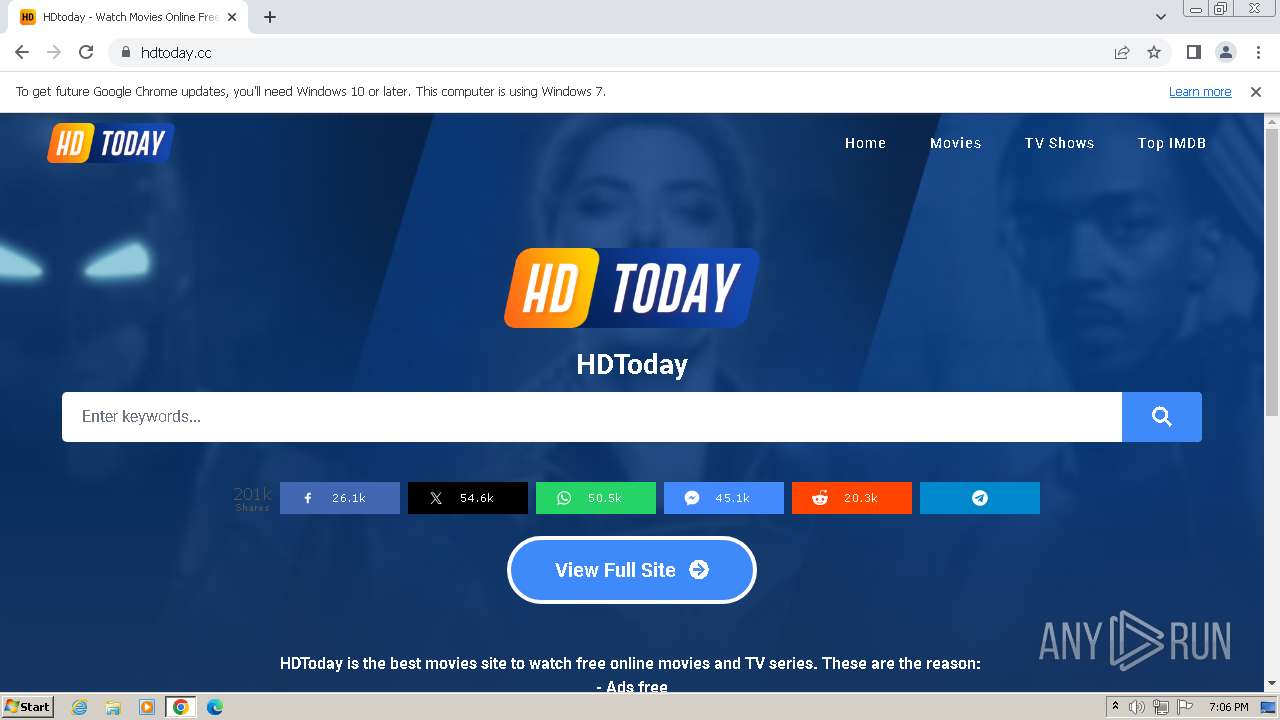Click the magnifier search button
This screenshot has height=720, width=1280.
click(x=1162, y=417)
